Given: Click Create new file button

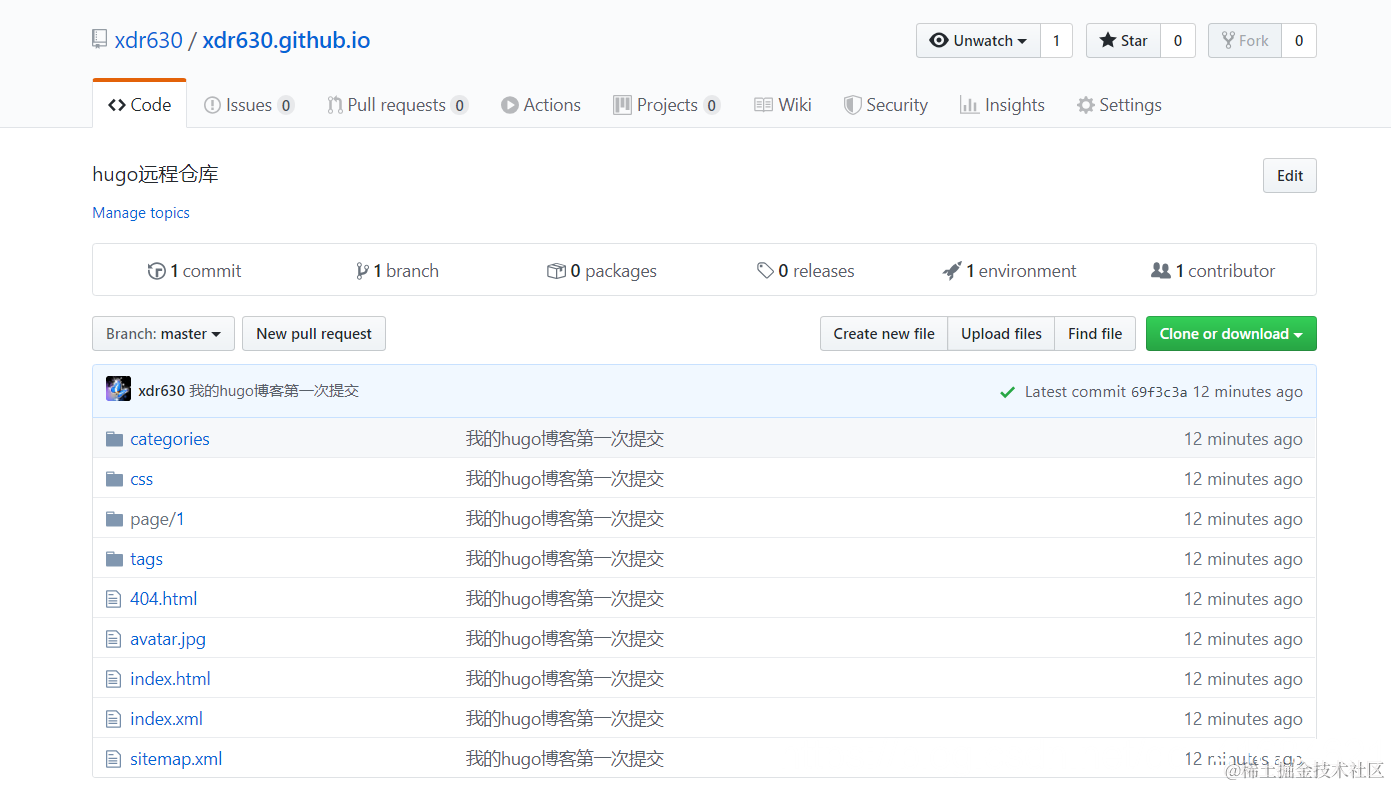Looking at the screenshot, I should click(884, 334).
